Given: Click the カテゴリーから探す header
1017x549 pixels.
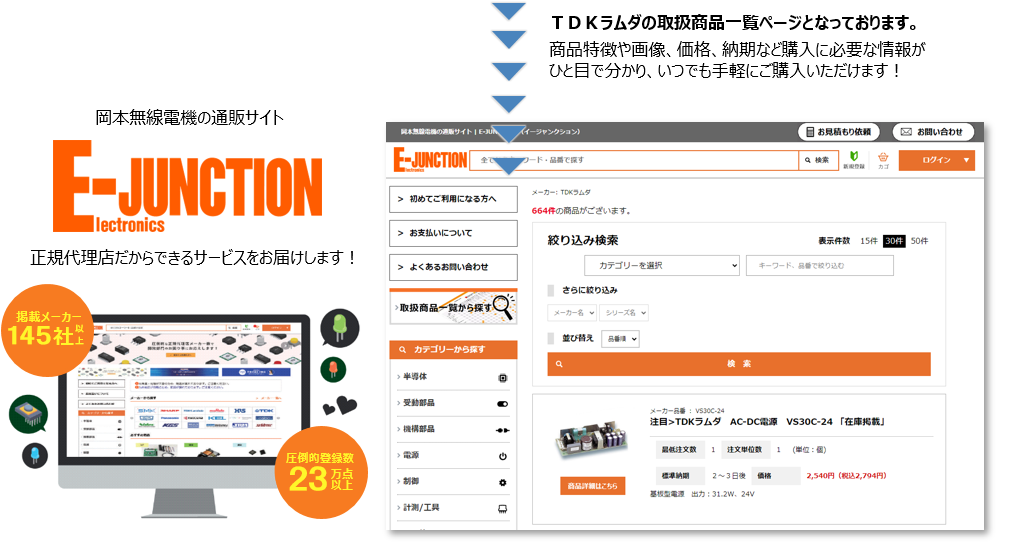Looking at the screenshot, I should click(x=453, y=350).
